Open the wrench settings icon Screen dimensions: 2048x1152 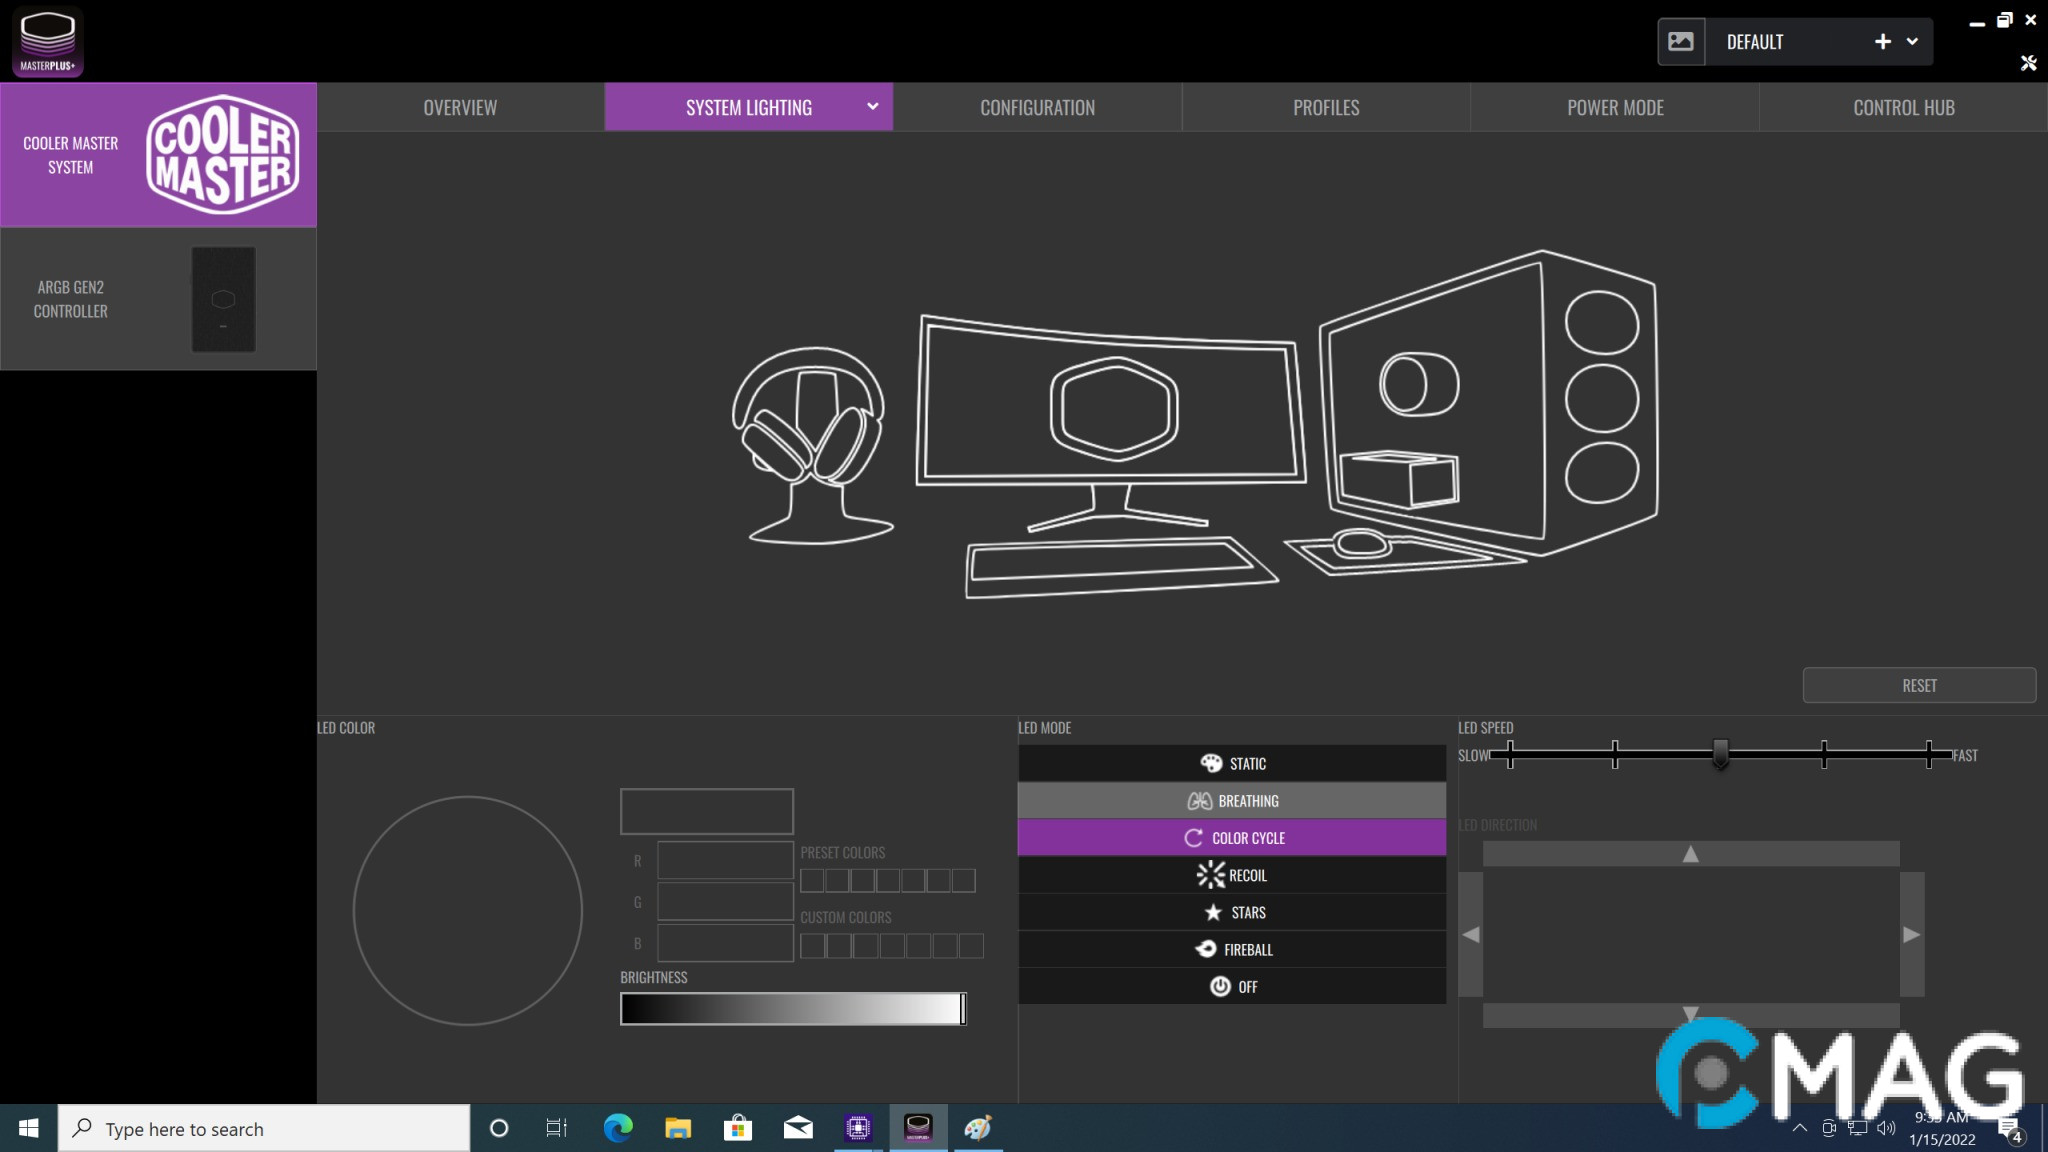[2028, 63]
